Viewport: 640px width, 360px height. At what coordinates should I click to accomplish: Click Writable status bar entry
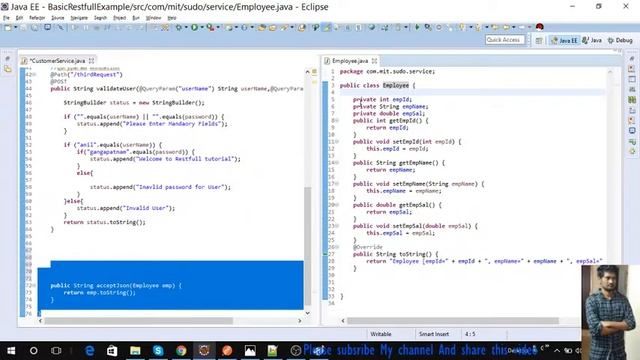click(x=380, y=334)
